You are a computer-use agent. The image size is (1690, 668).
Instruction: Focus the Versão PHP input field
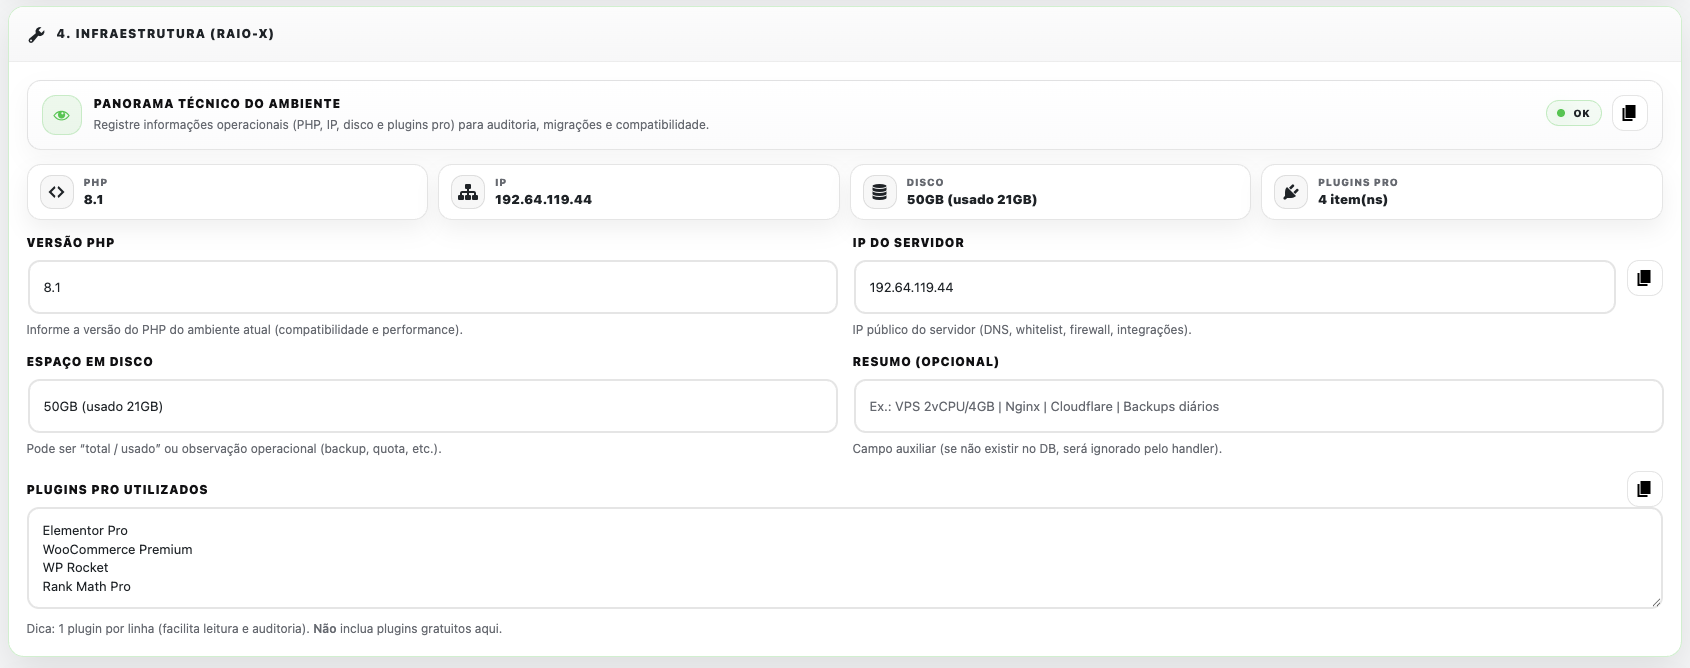coord(432,288)
